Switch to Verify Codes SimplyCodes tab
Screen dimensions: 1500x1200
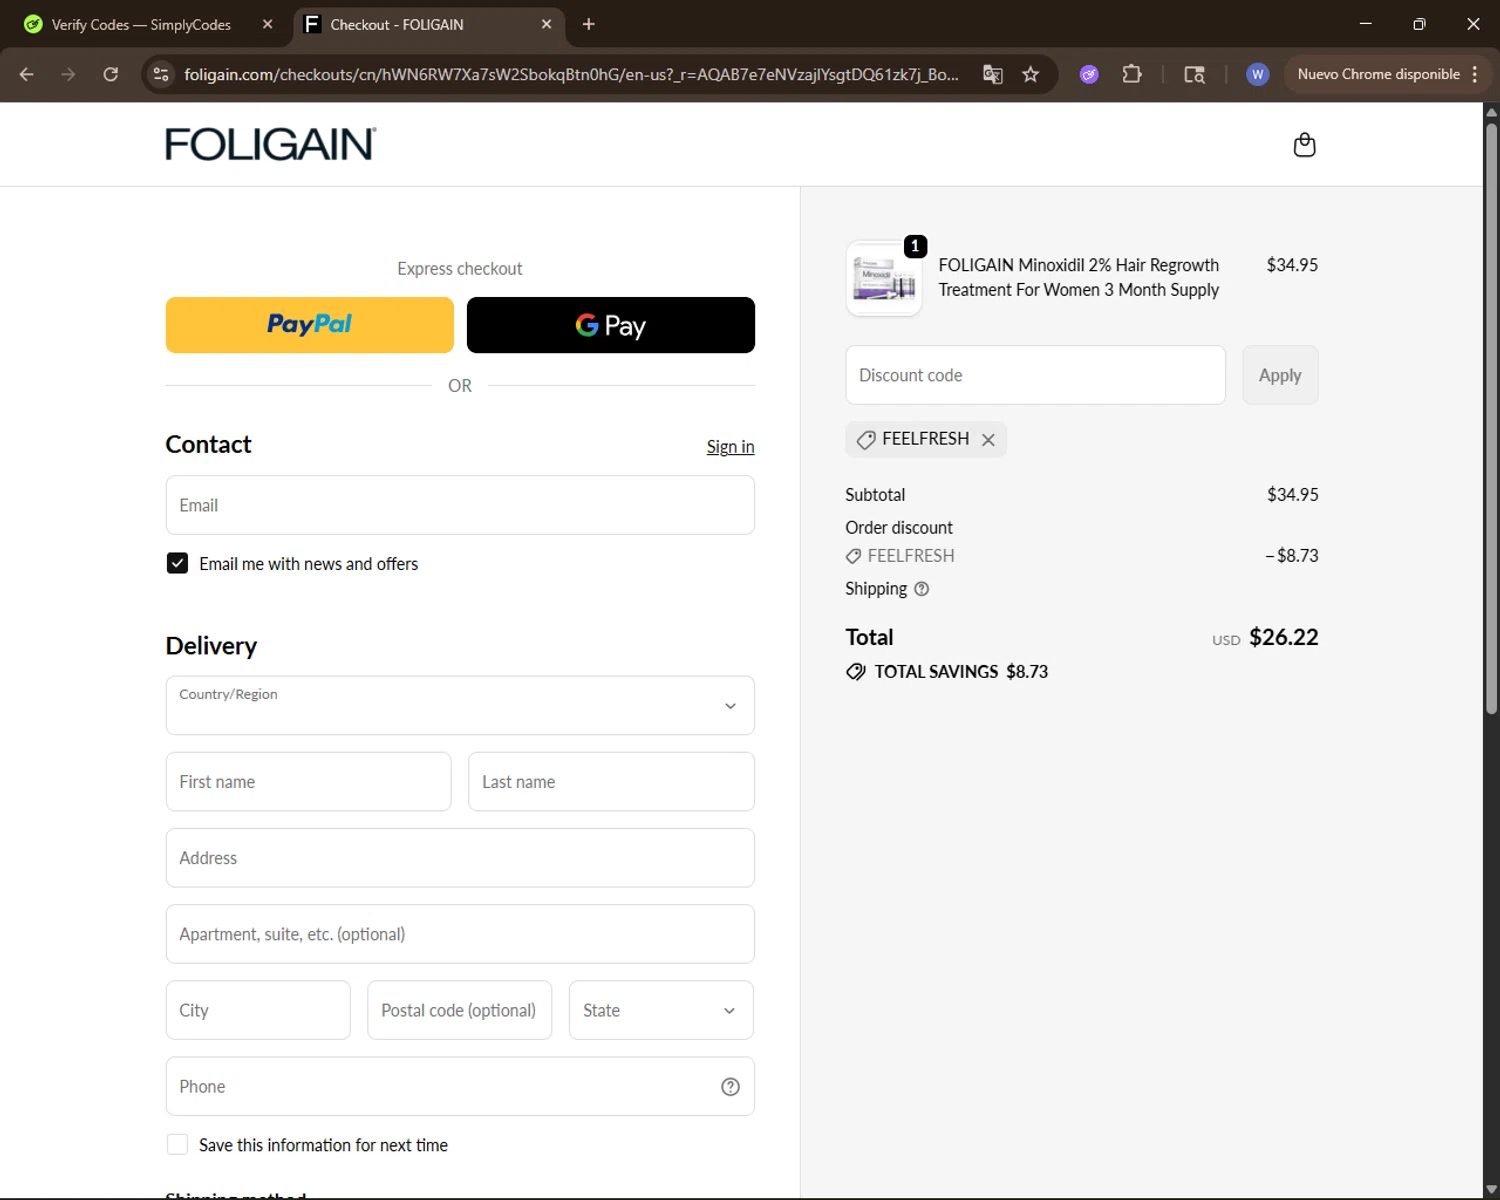tap(140, 24)
